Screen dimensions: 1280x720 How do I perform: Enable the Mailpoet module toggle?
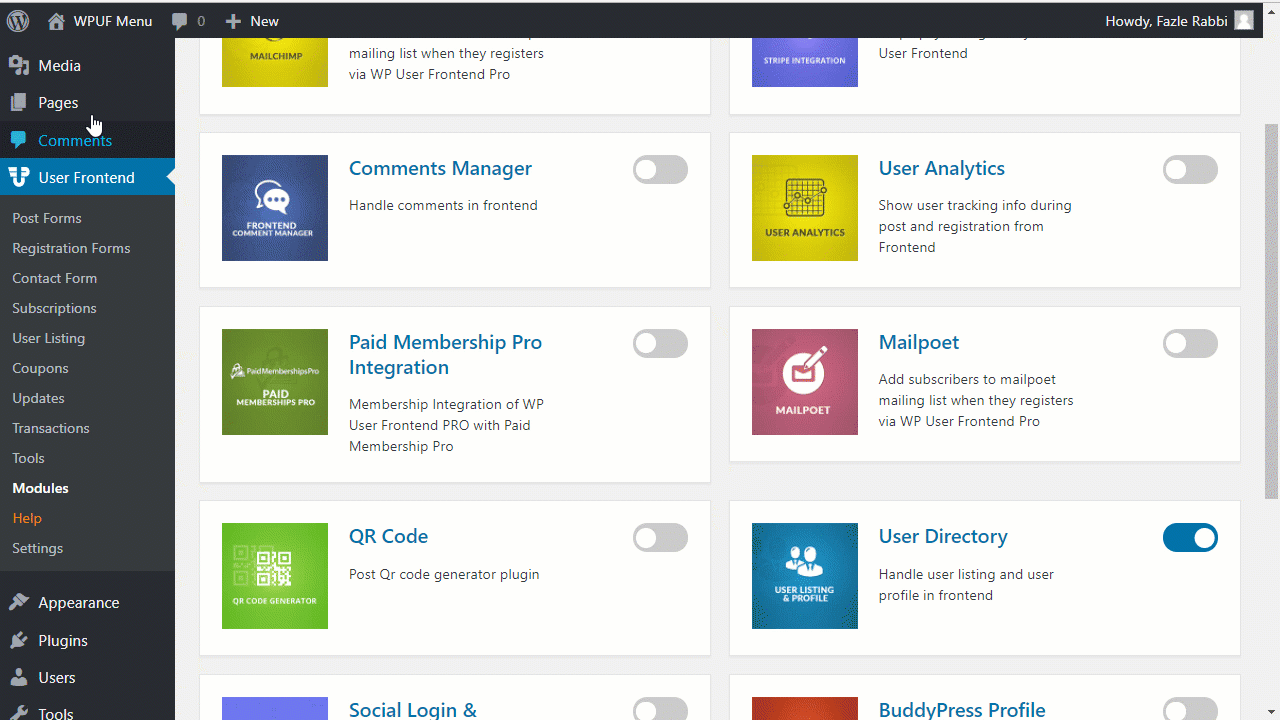point(1190,344)
